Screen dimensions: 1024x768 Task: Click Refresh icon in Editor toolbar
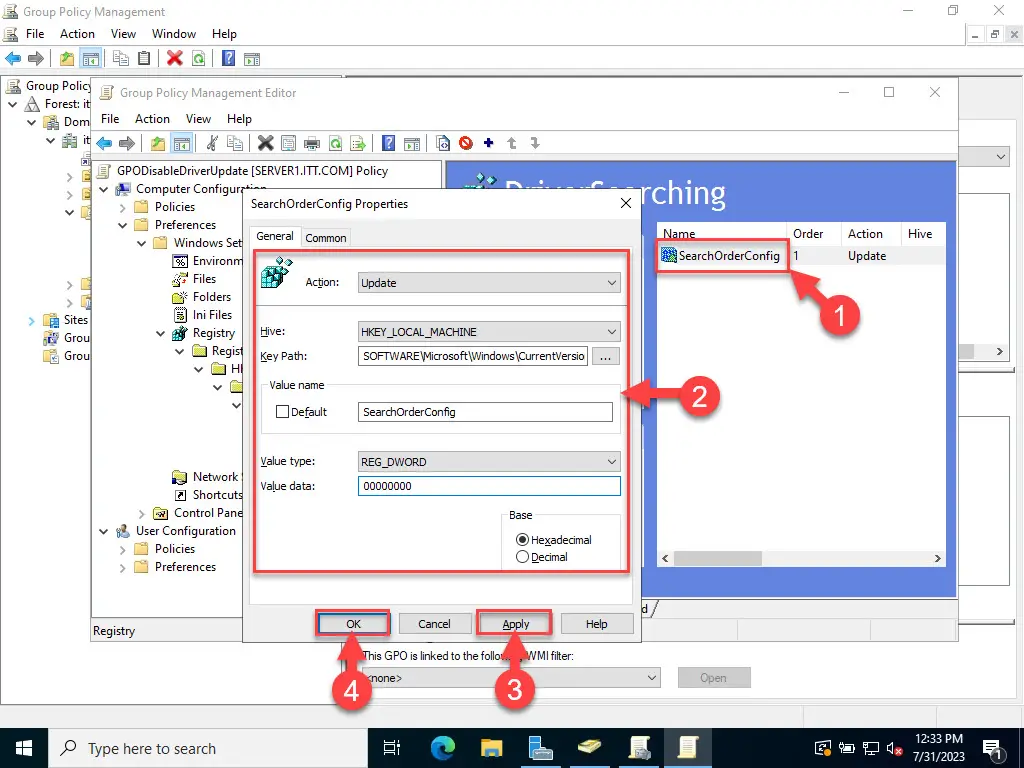[336, 143]
